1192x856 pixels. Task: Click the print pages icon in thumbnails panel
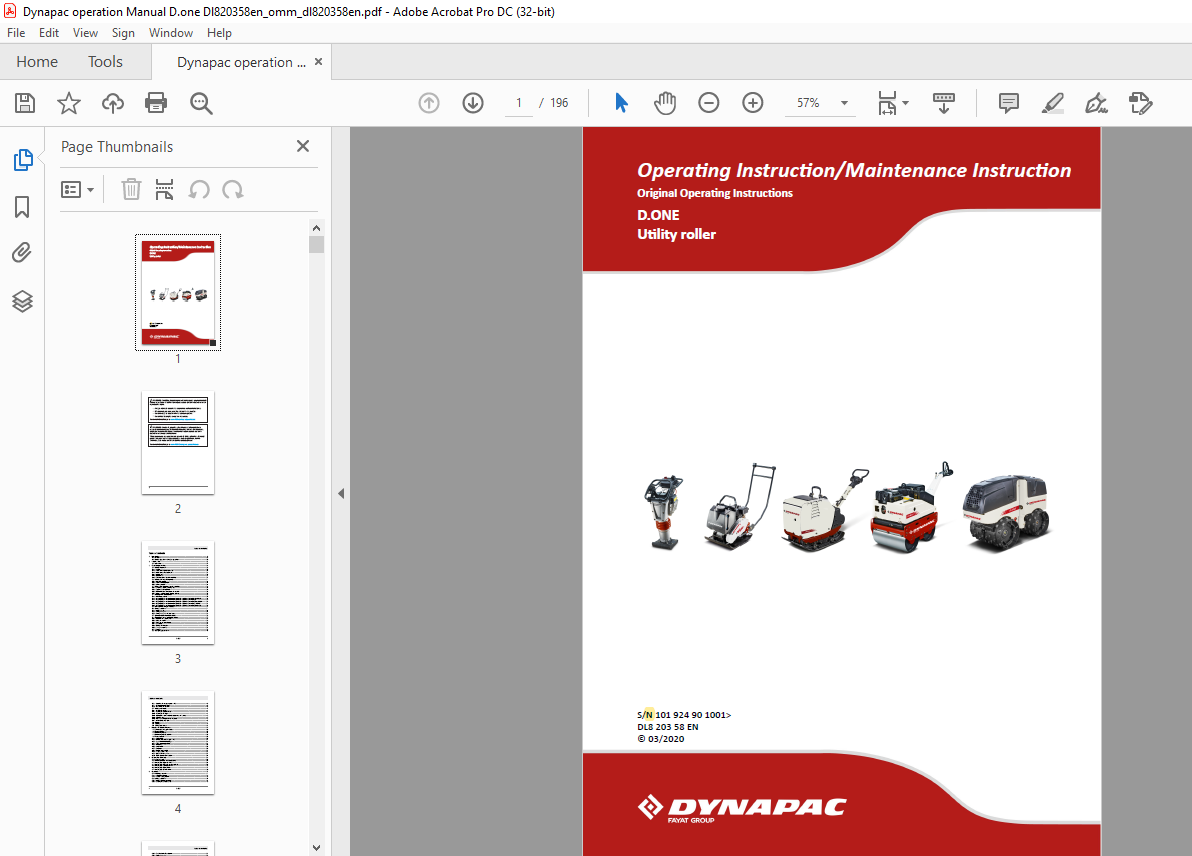click(x=164, y=189)
